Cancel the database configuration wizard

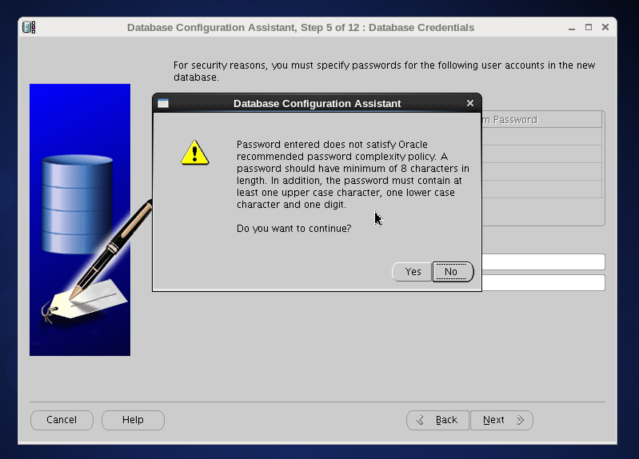point(62,420)
